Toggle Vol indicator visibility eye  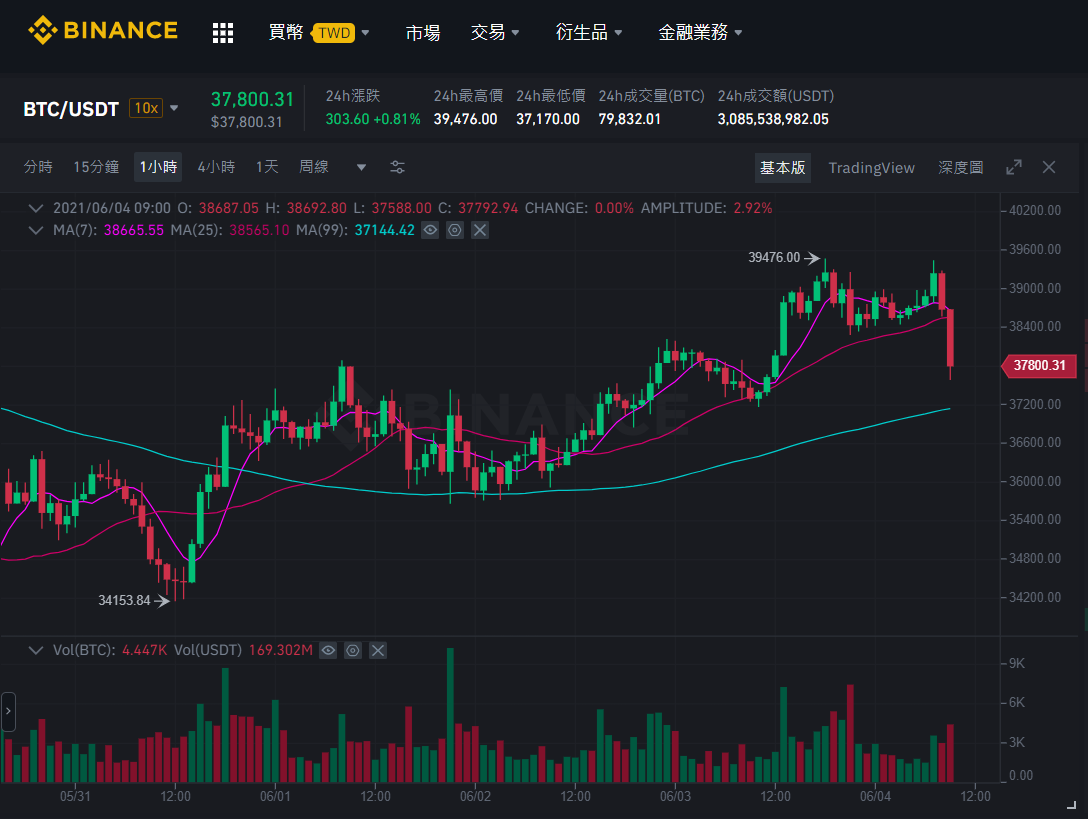(x=328, y=650)
